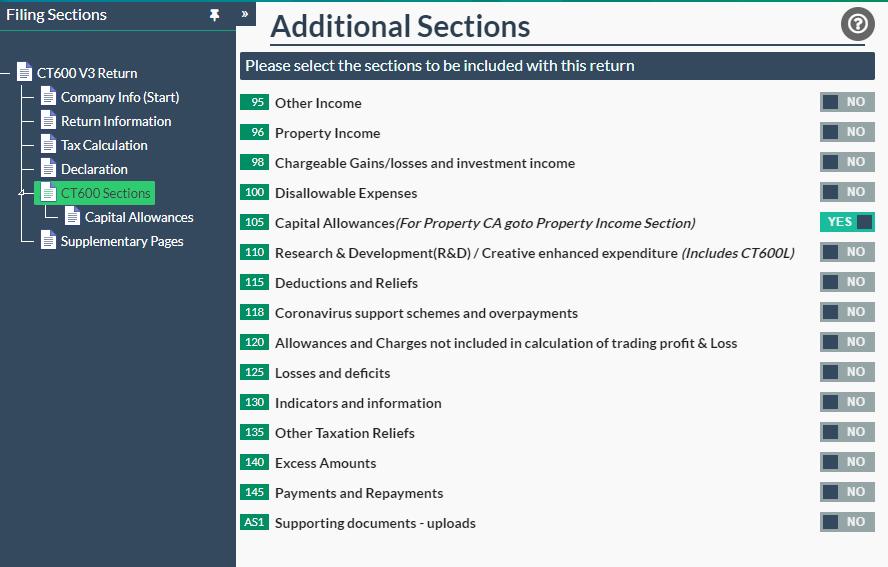Click the Declaration page icon
The height and width of the screenshot is (567, 888).
(49, 169)
